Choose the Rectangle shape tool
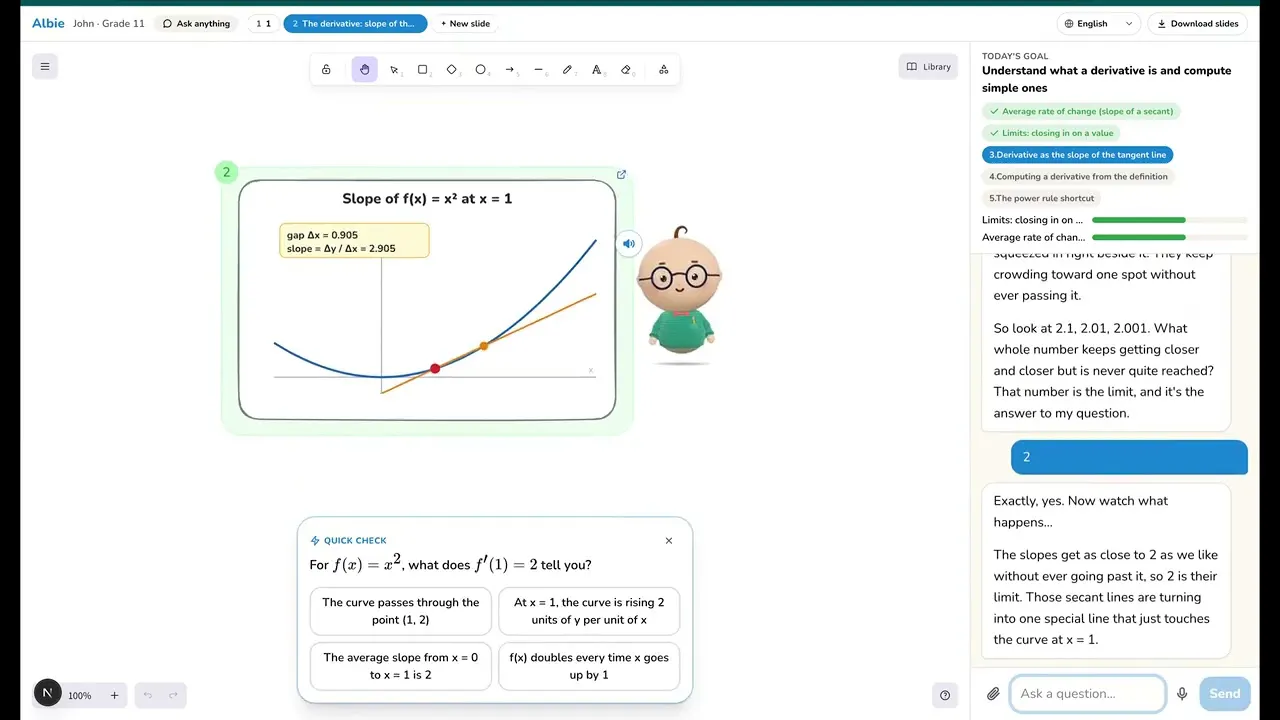The width and height of the screenshot is (1280, 720). 423,70
